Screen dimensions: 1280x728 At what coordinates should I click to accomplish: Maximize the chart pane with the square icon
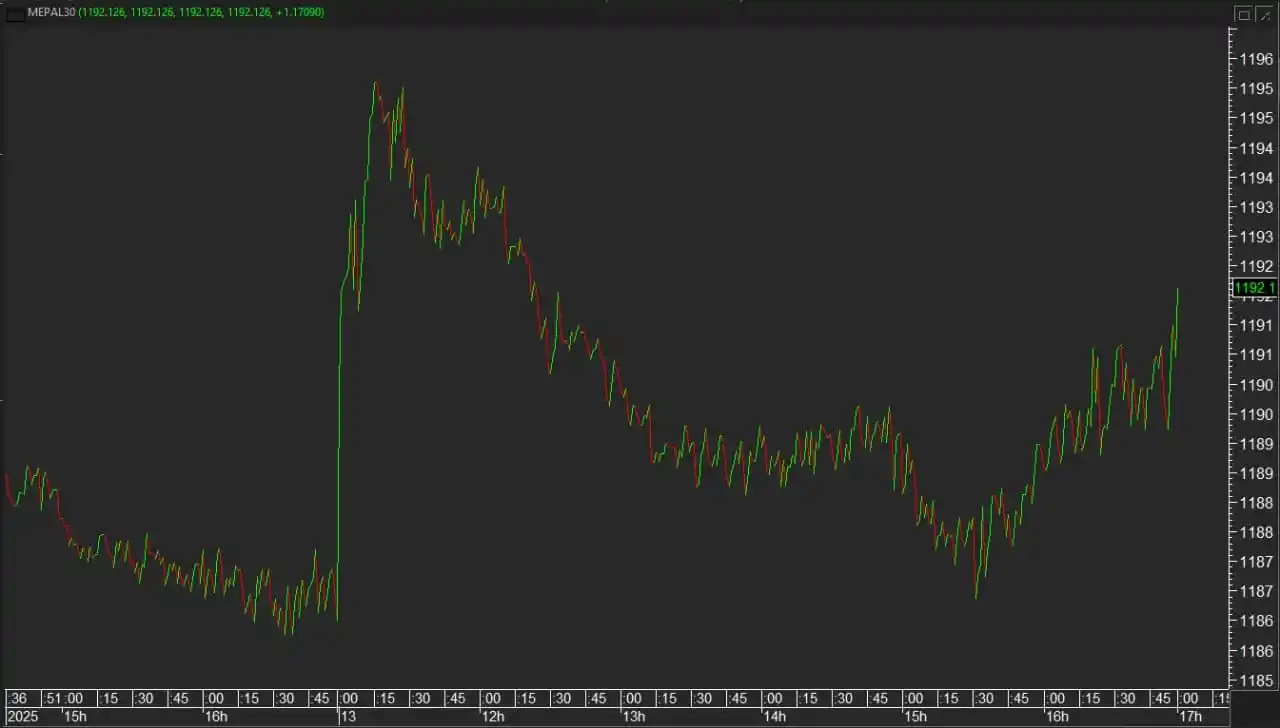pos(1243,14)
